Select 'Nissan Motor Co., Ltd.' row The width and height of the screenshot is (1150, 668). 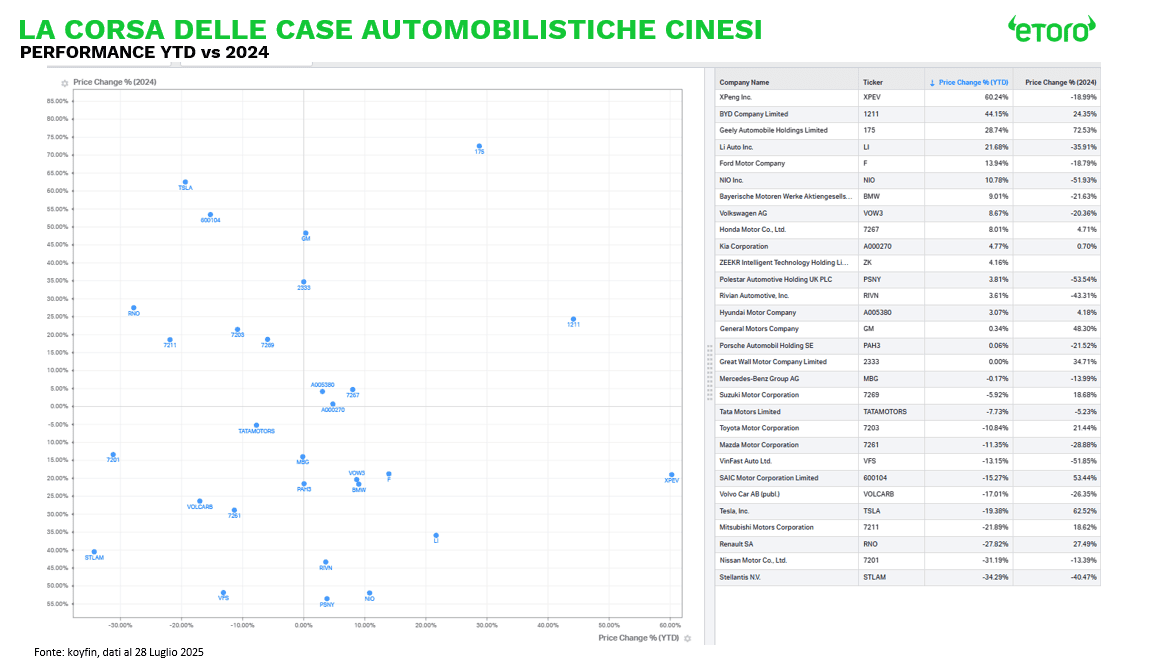coord(907,560)
